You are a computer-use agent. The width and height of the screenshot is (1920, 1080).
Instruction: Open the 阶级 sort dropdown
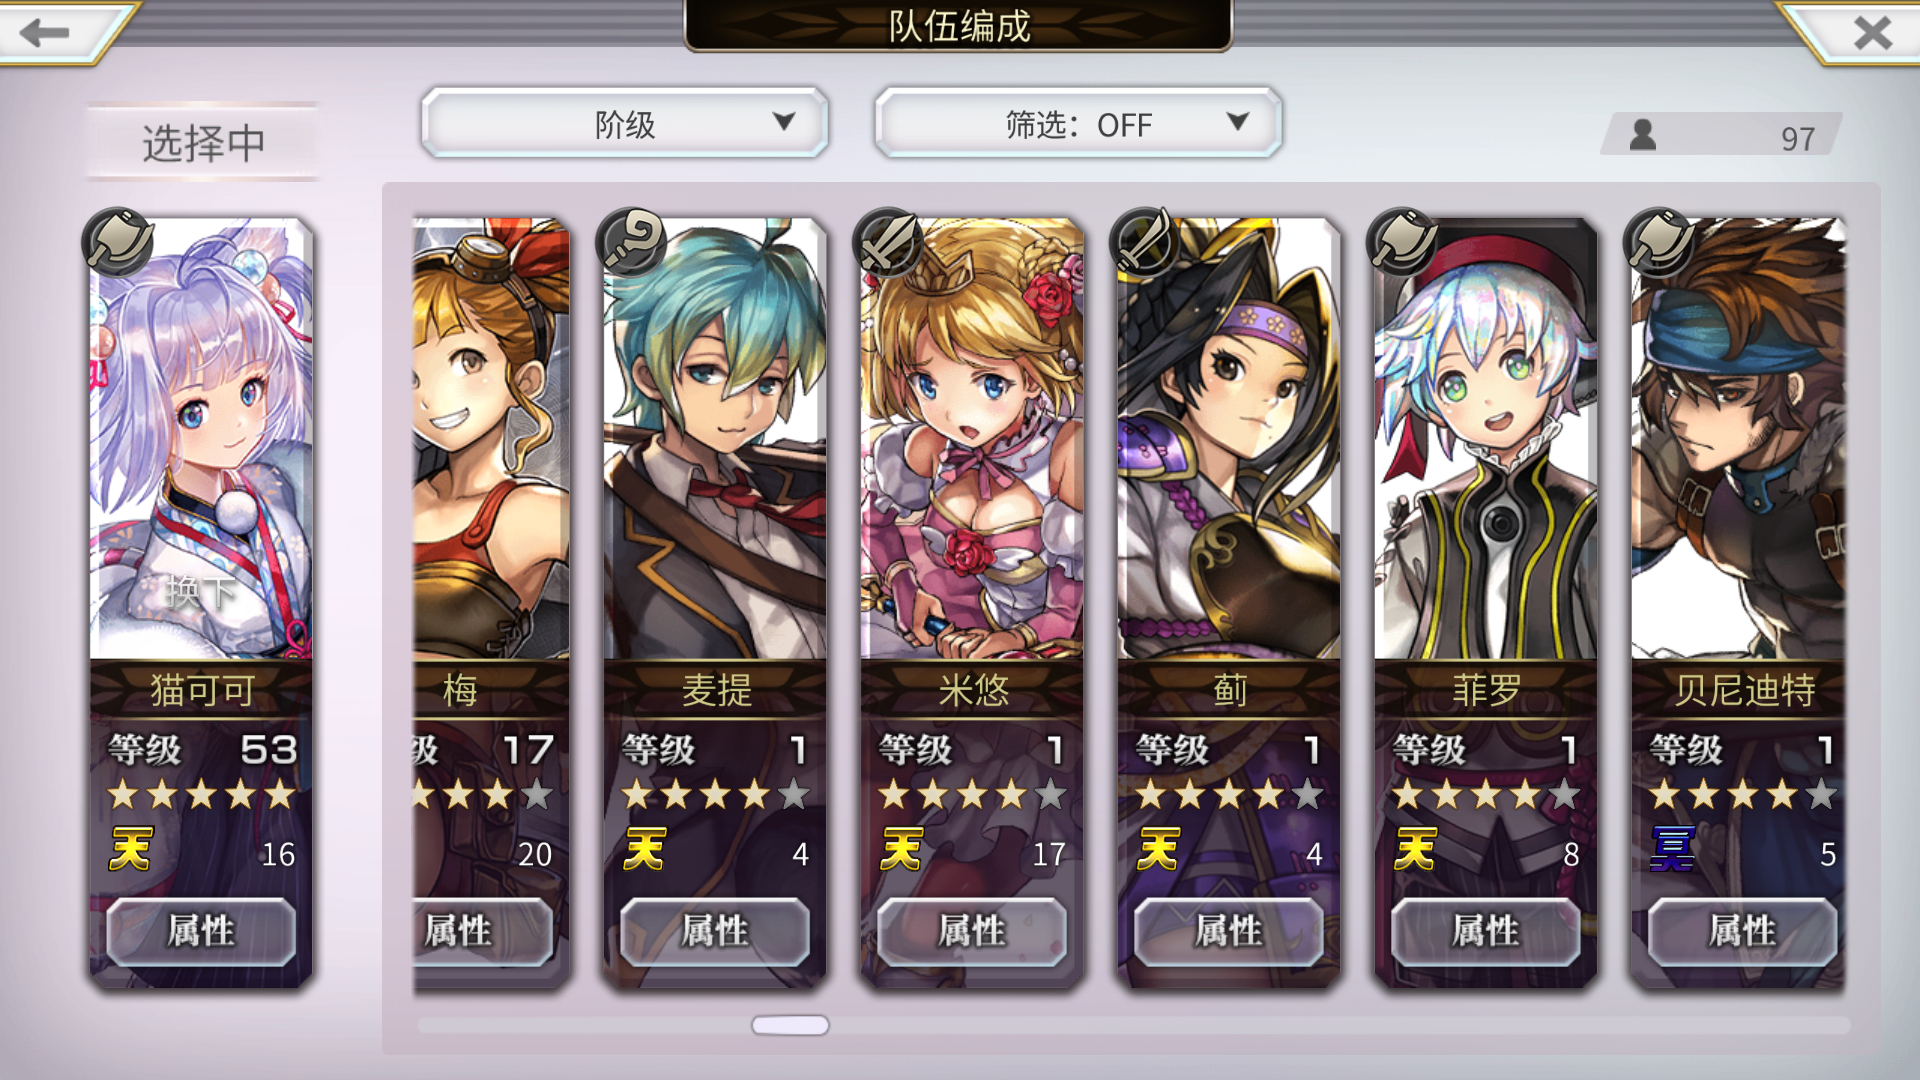pyautogui.click(x=625, y=123)
